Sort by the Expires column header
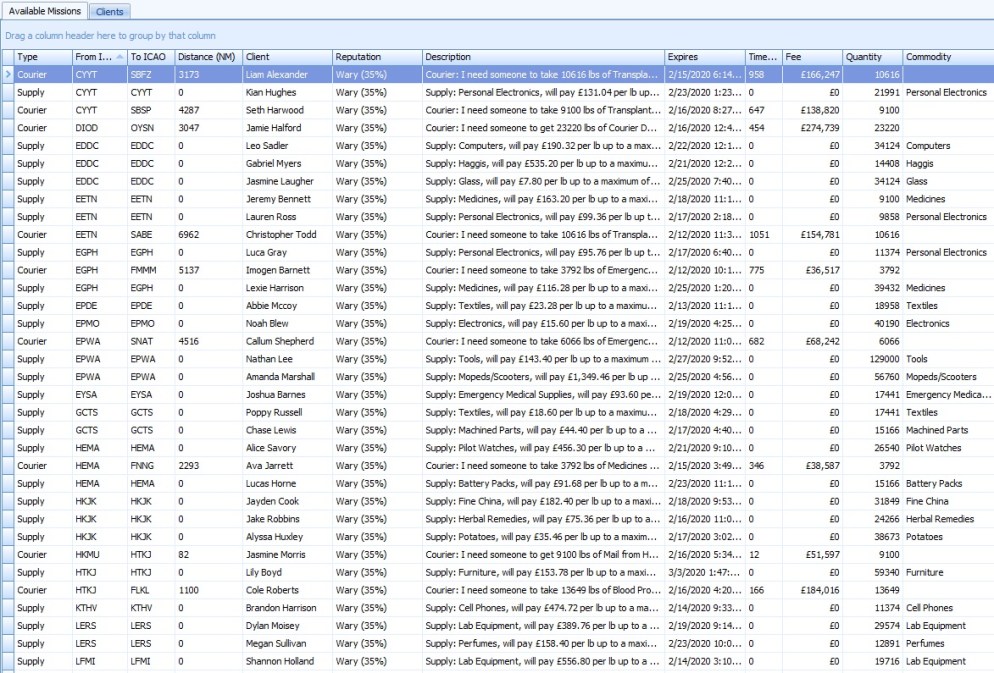Viewport: 994px width, 673px height. (x=704, y=57)
